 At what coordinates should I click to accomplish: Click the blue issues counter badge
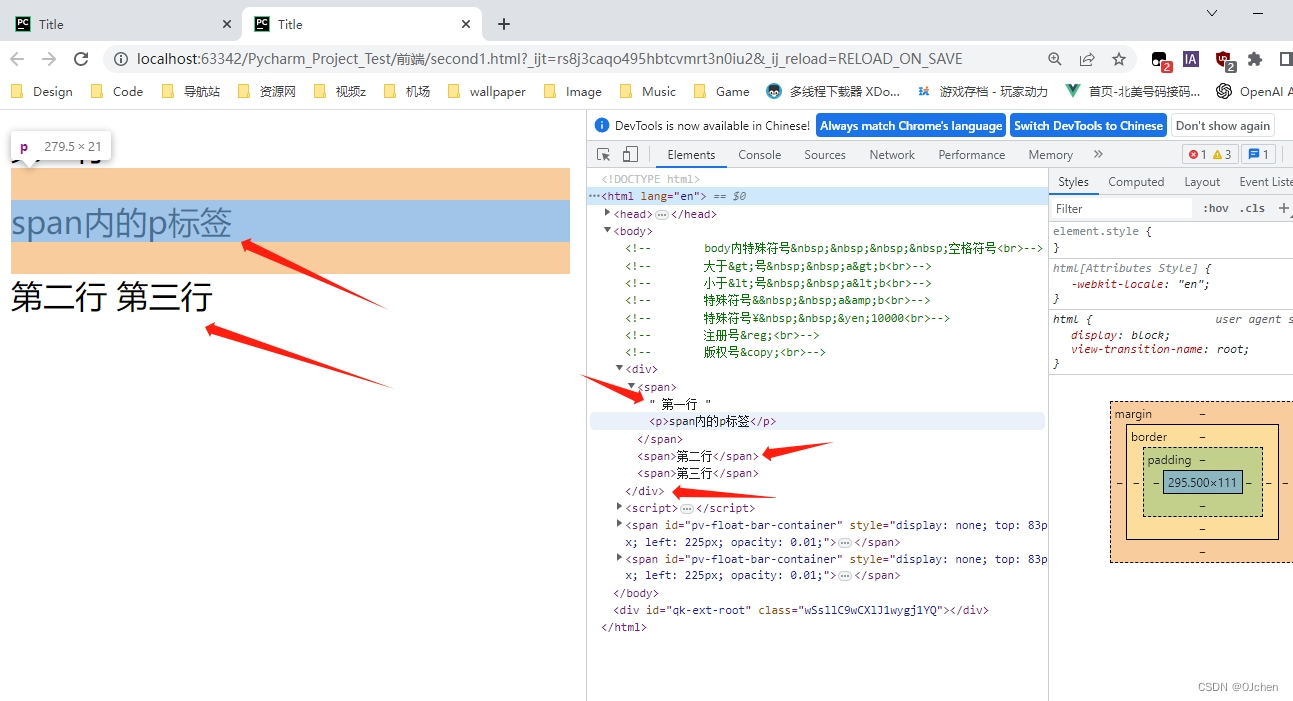(x=1258, y=154)
